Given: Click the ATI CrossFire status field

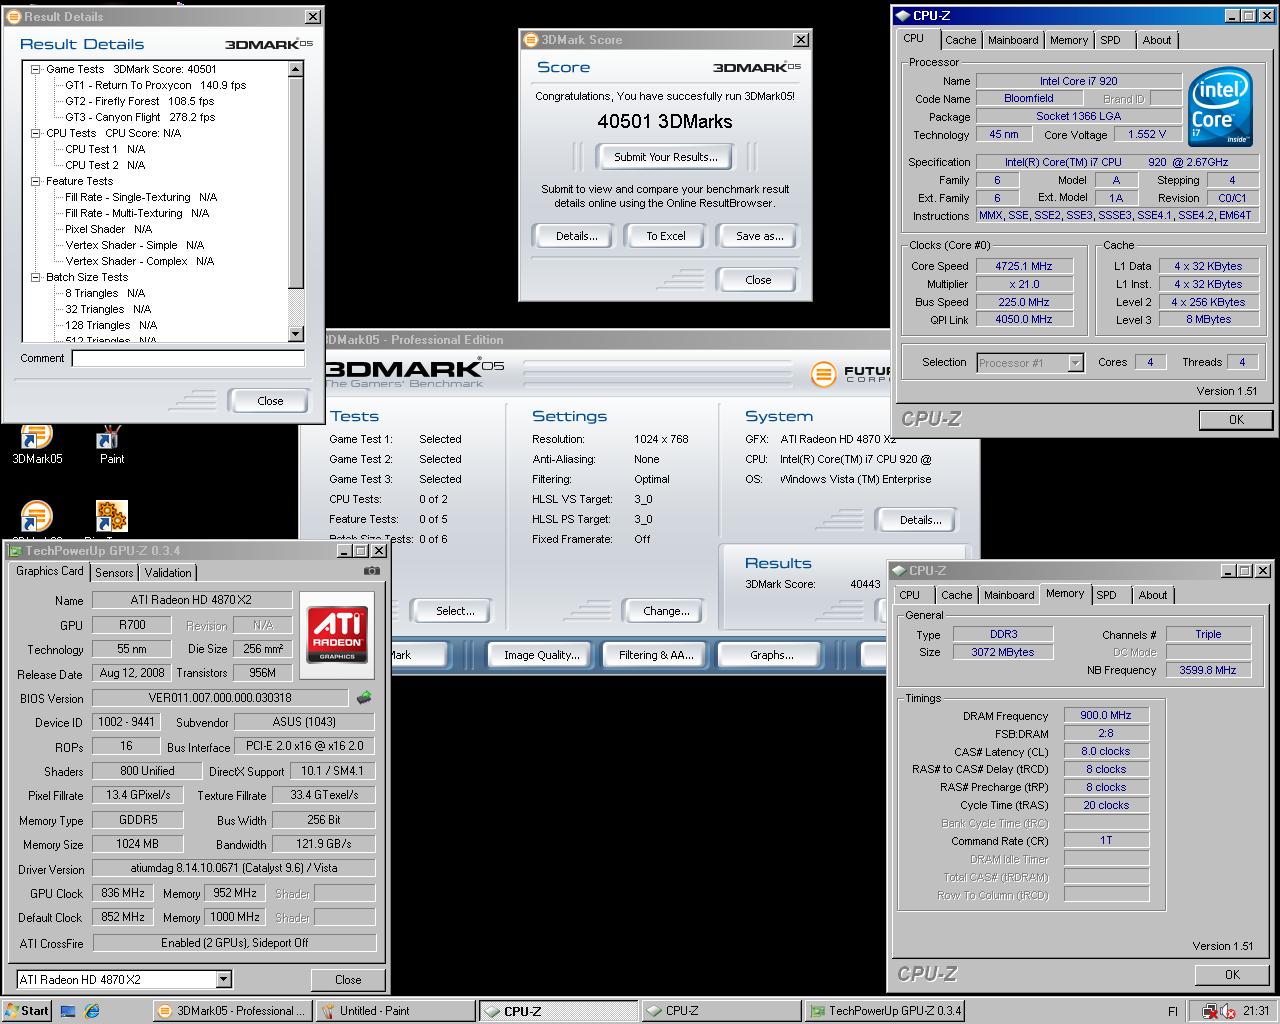Looking at the screenshot, I should [x=234, y=943].
